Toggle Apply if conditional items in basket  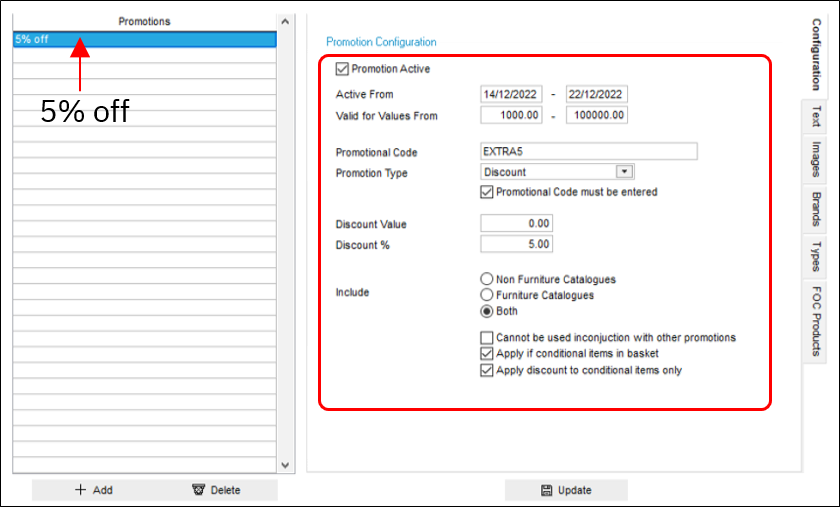487,354
